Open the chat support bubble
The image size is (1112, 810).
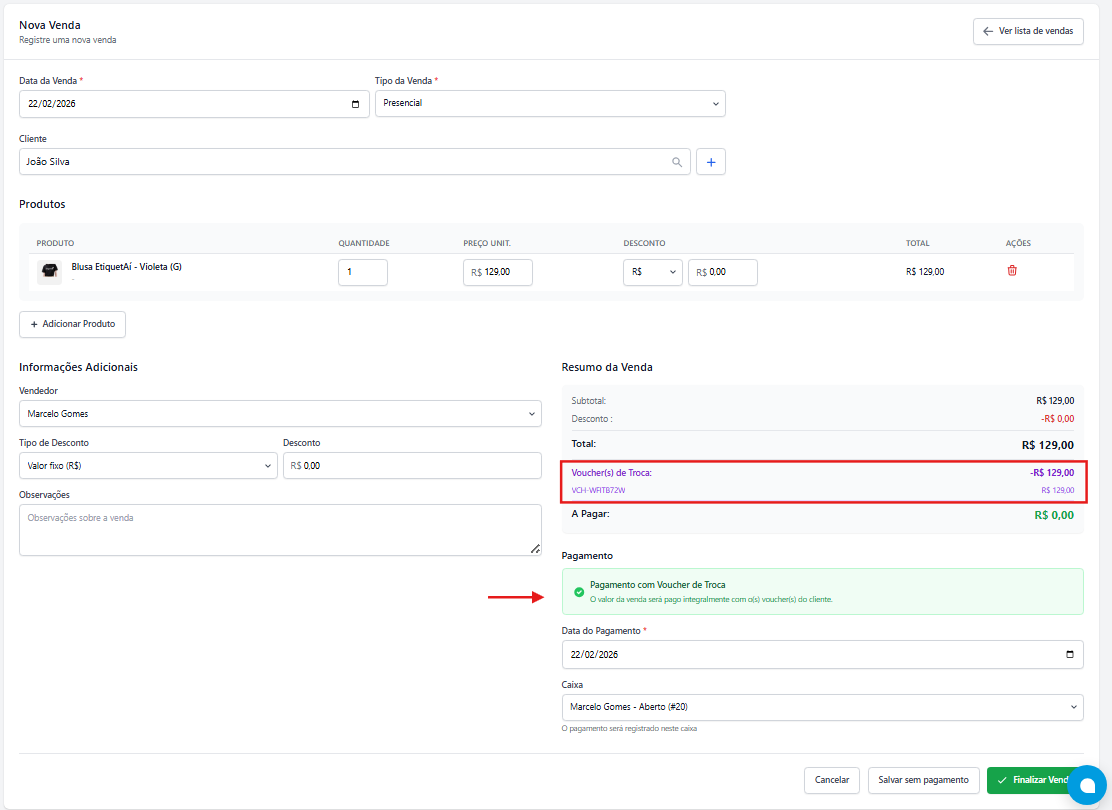1086,785
